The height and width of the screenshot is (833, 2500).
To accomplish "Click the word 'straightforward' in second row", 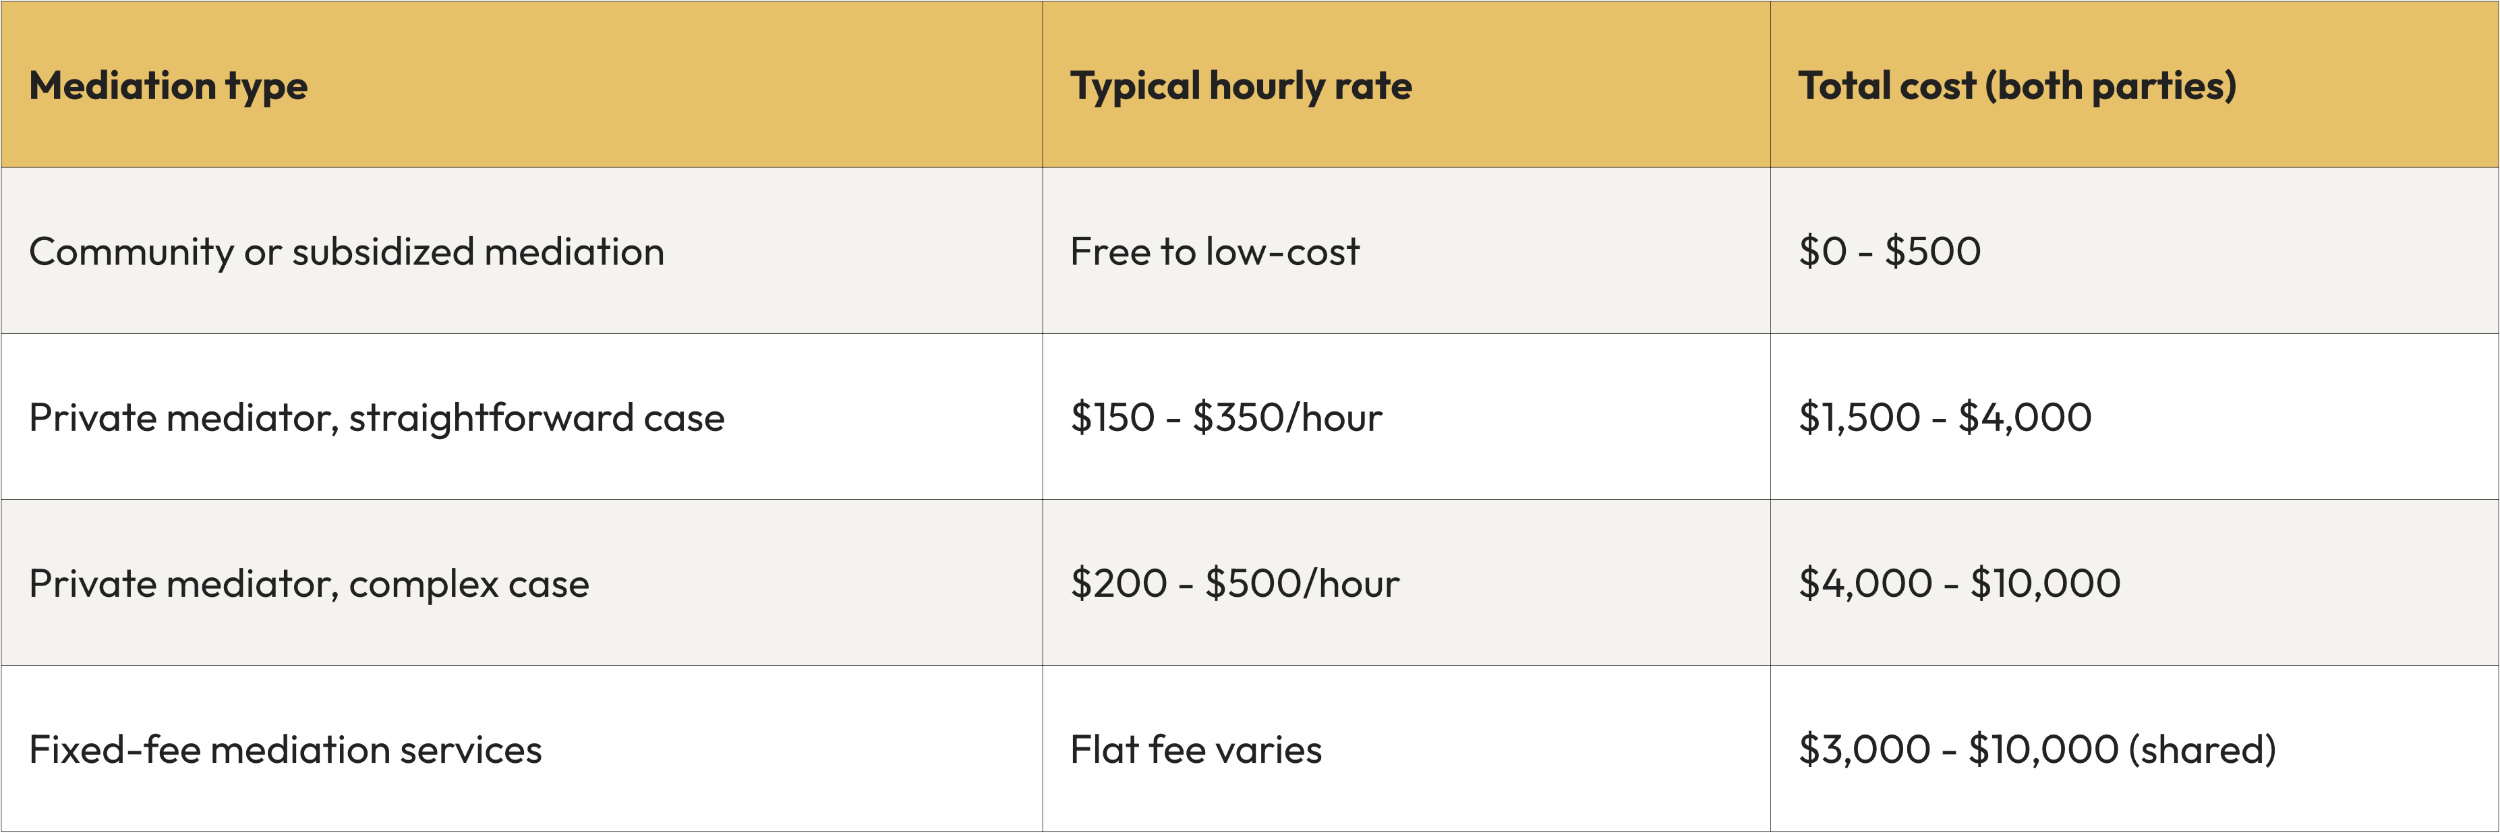I will click(491, 418).
